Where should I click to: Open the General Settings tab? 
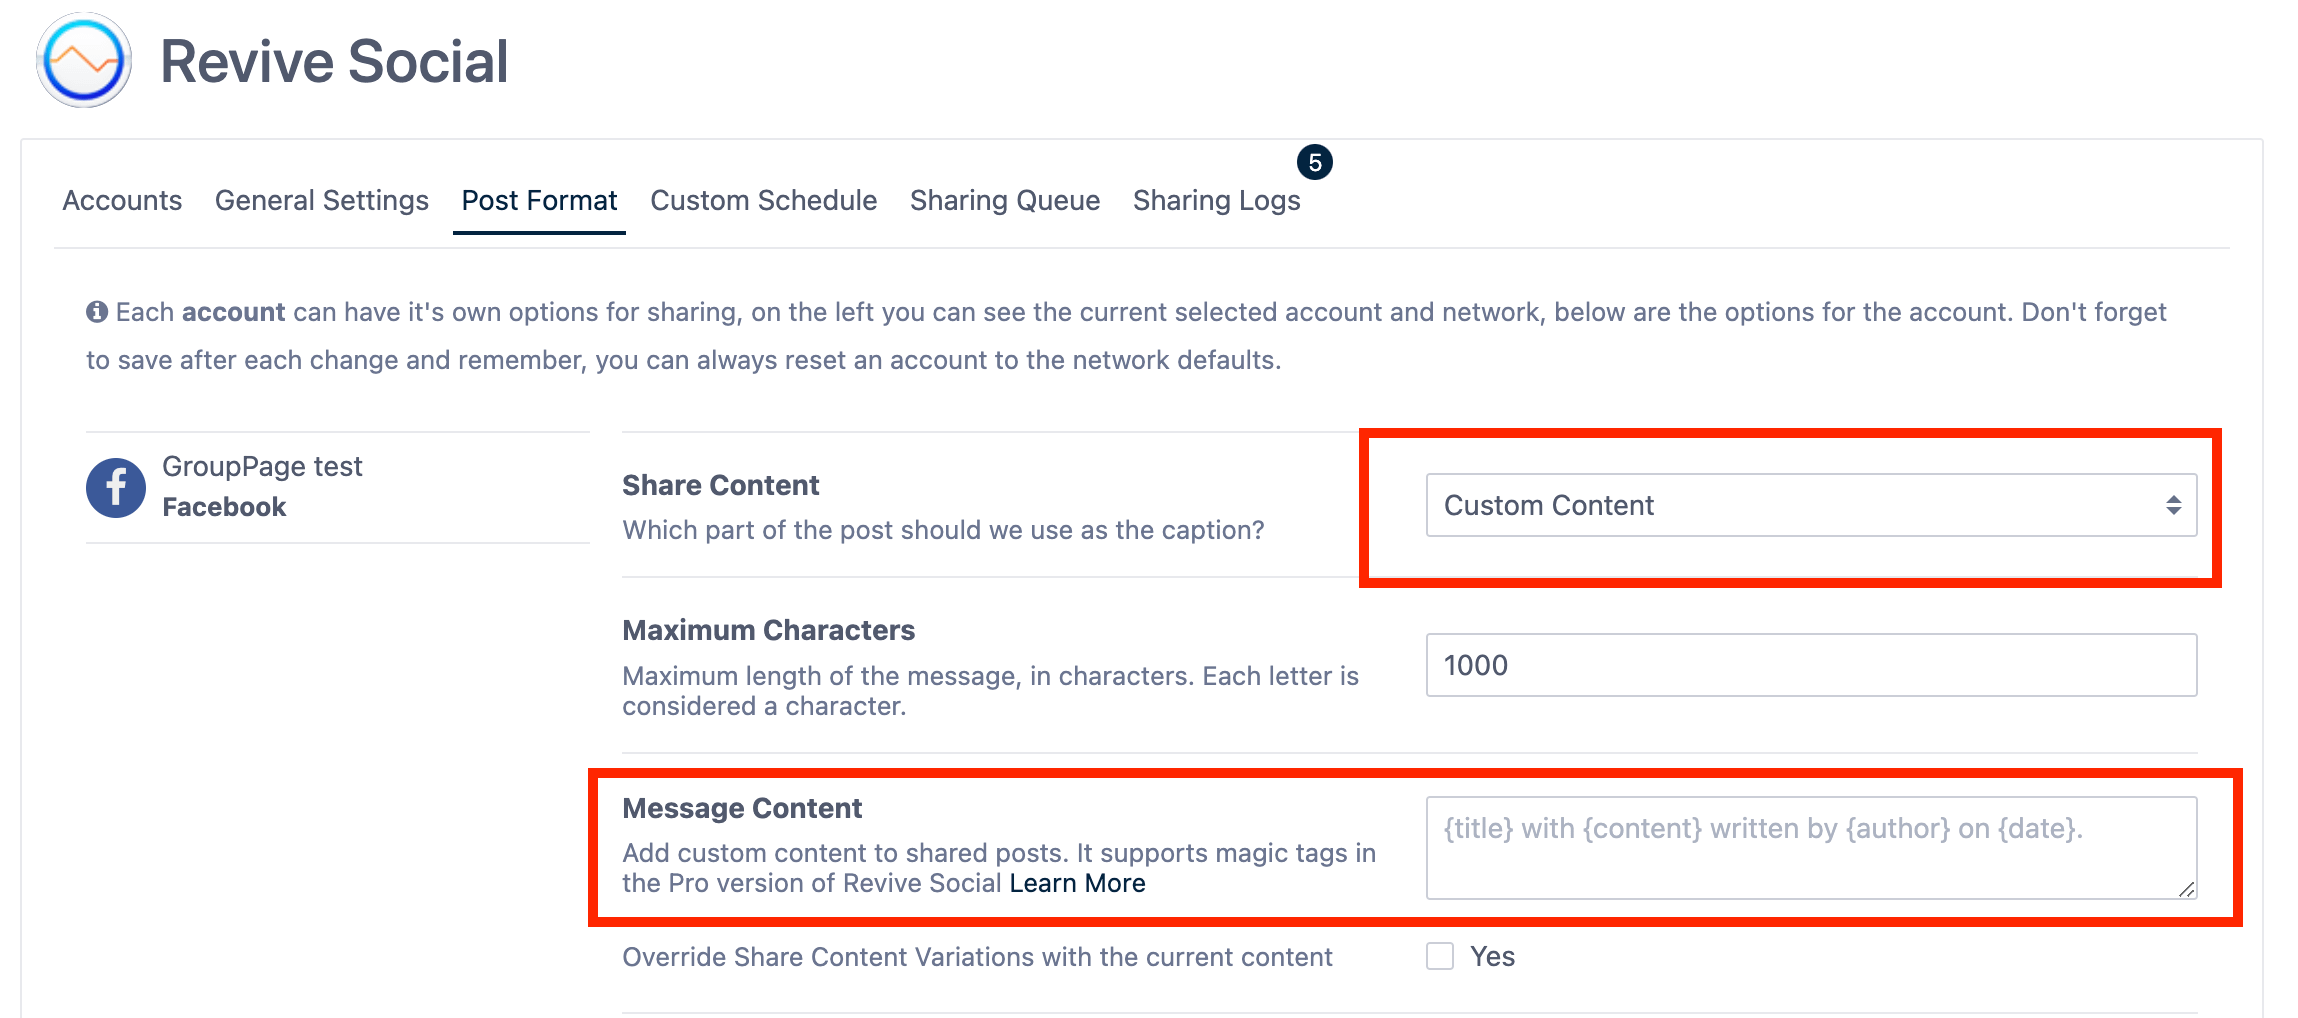(321, 201)
